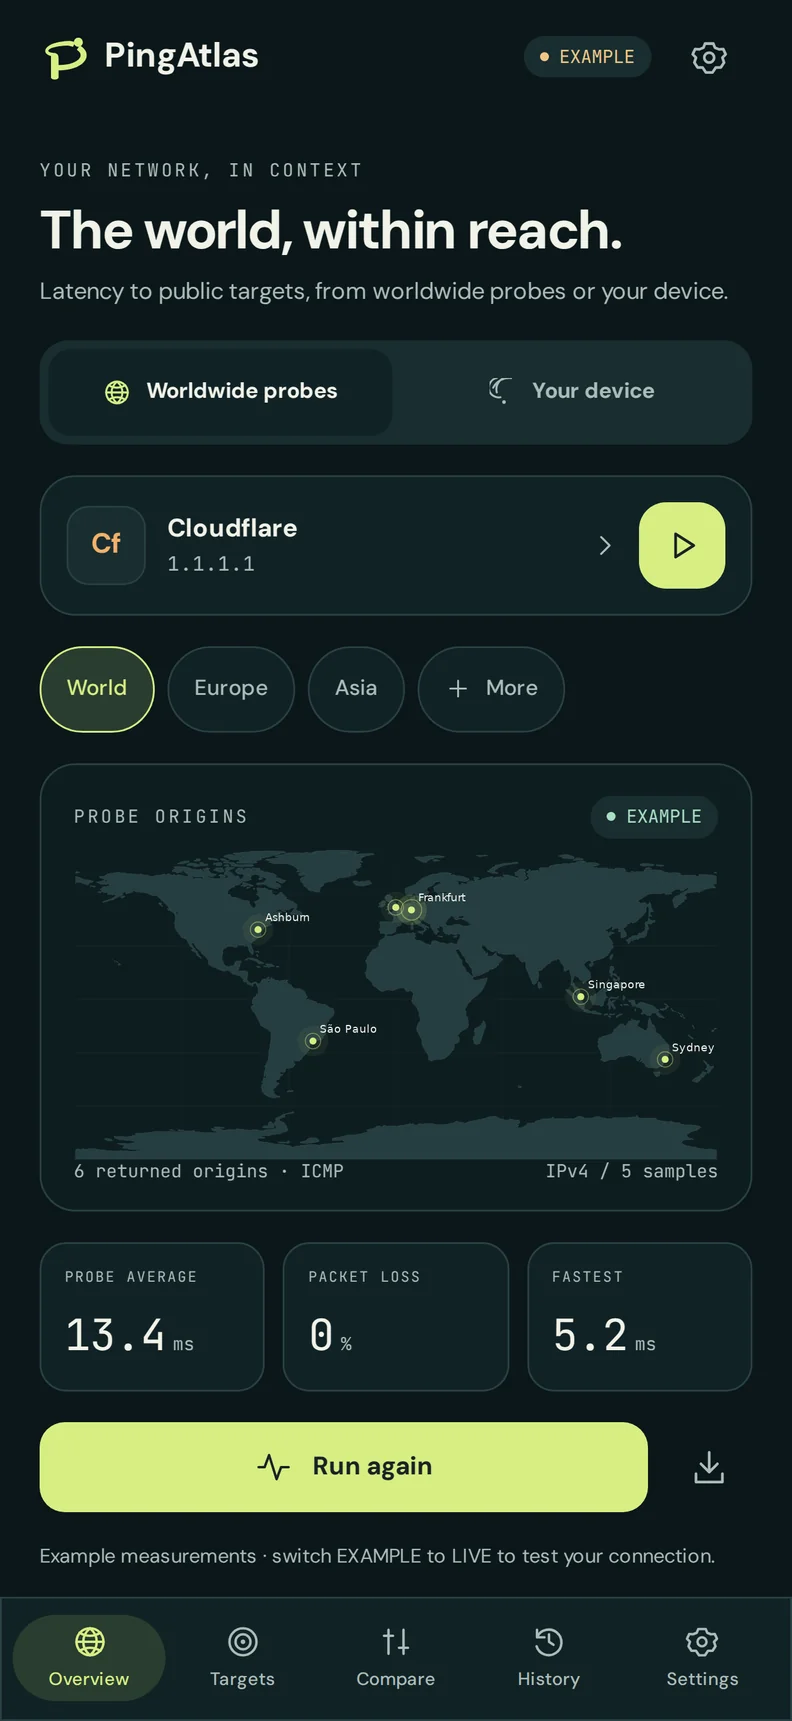Open the Settings tab
Image resolution: width=792 pixels, height=1721 pixels.
pyautogui.click(x=702, y=1658)
